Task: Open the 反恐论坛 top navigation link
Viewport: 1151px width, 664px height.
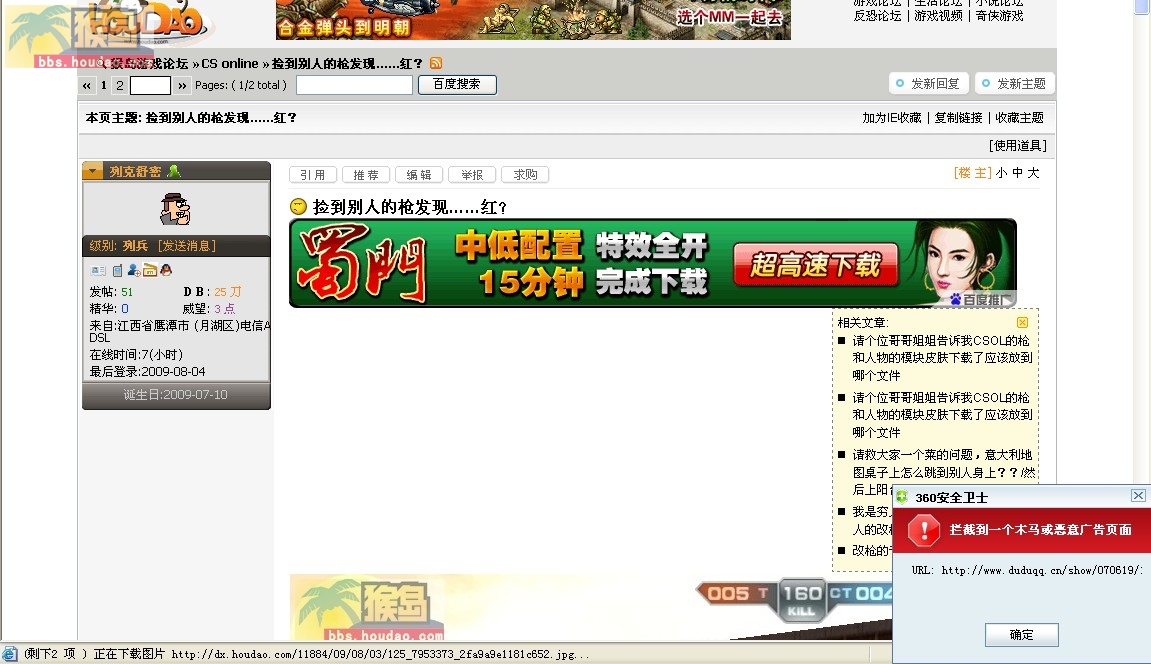Action: (877, 15)
